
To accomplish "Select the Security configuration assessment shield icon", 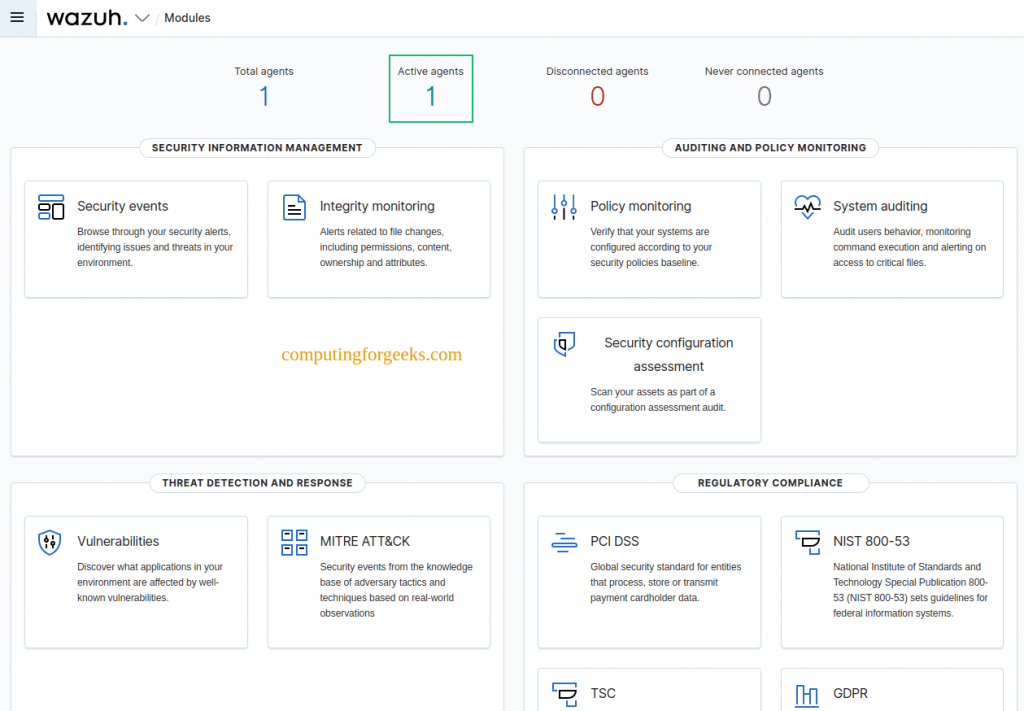I will [564, 343].
